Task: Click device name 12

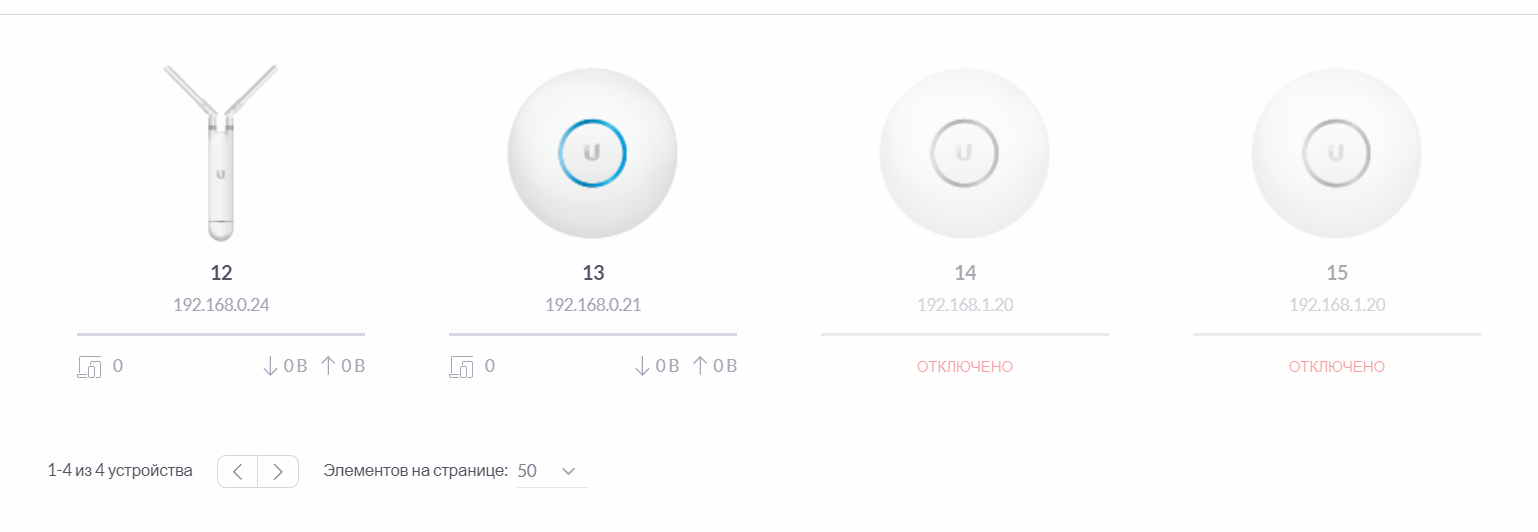Action: (x=221, y=273)
